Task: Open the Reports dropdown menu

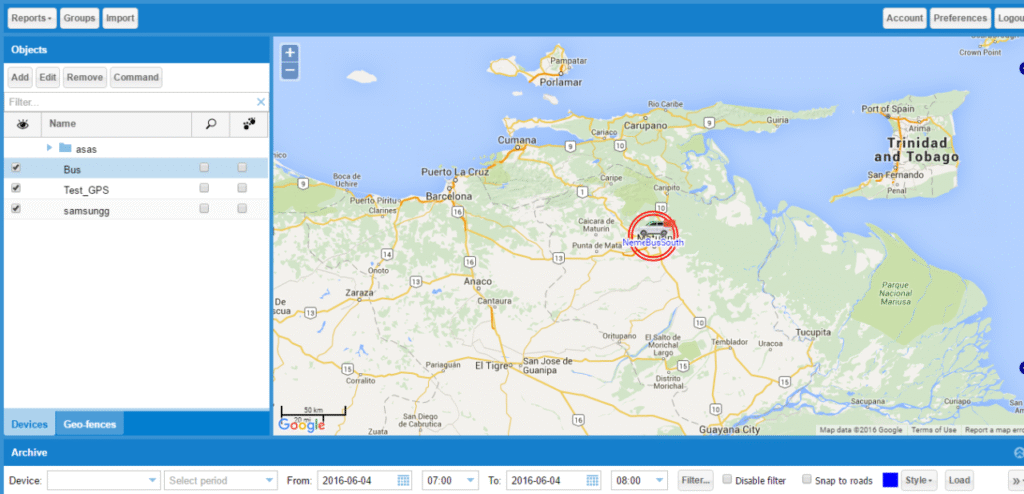Action: point(31,18)
